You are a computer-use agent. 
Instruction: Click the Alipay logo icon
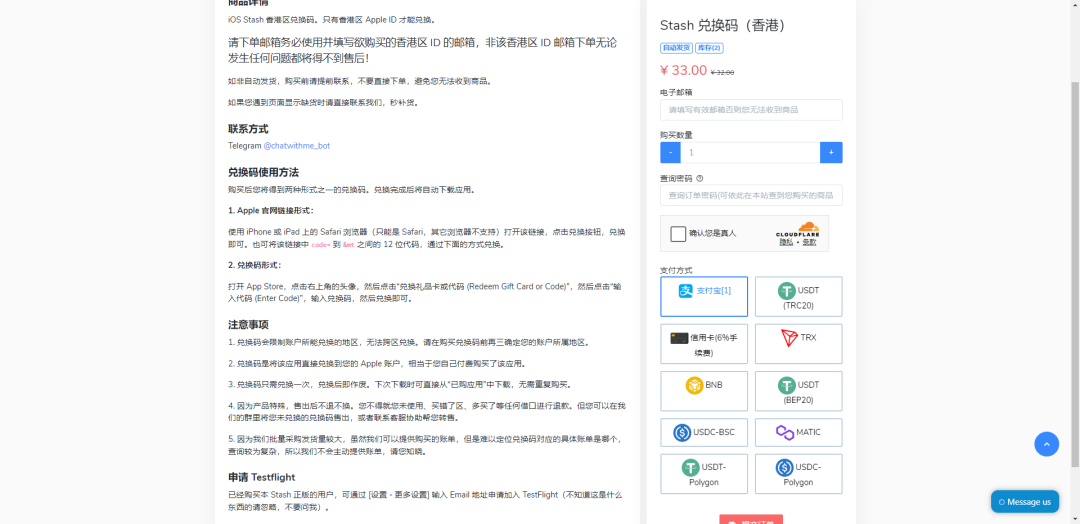(x=686, y=291)
